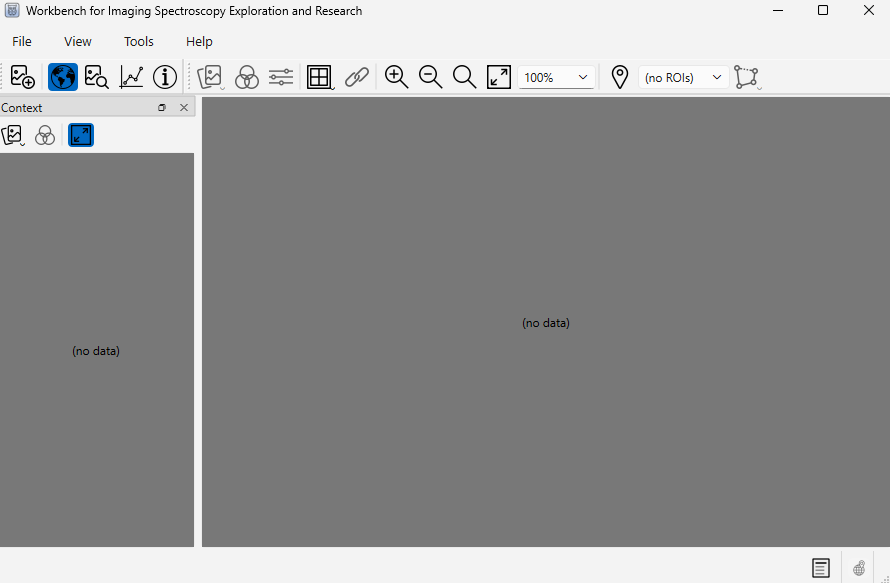
Task: Toggle Context panel zoom to fit button
Action: 81,135
